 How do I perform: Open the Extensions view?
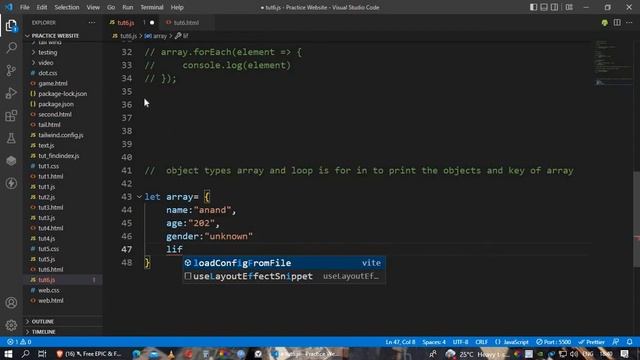(11, 116)
